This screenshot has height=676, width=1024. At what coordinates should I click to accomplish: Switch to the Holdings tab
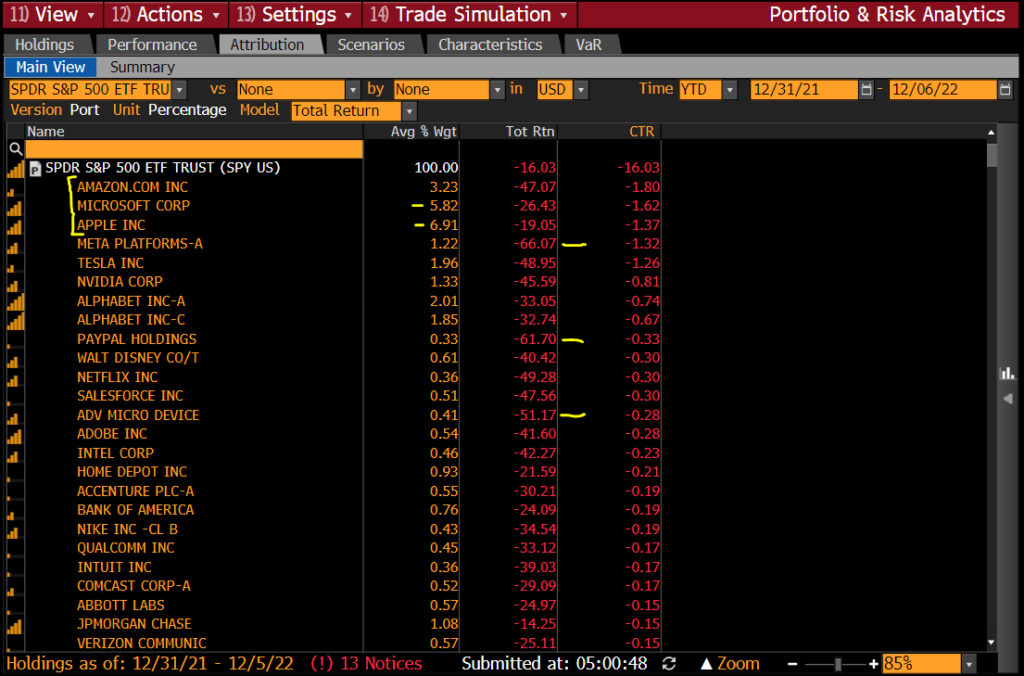coord(44,44)
